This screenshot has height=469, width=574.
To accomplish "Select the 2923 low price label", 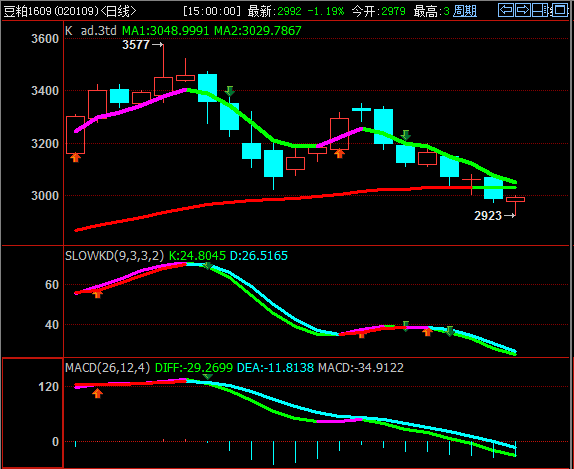I will pyautogui.click(x=488, y=216).
